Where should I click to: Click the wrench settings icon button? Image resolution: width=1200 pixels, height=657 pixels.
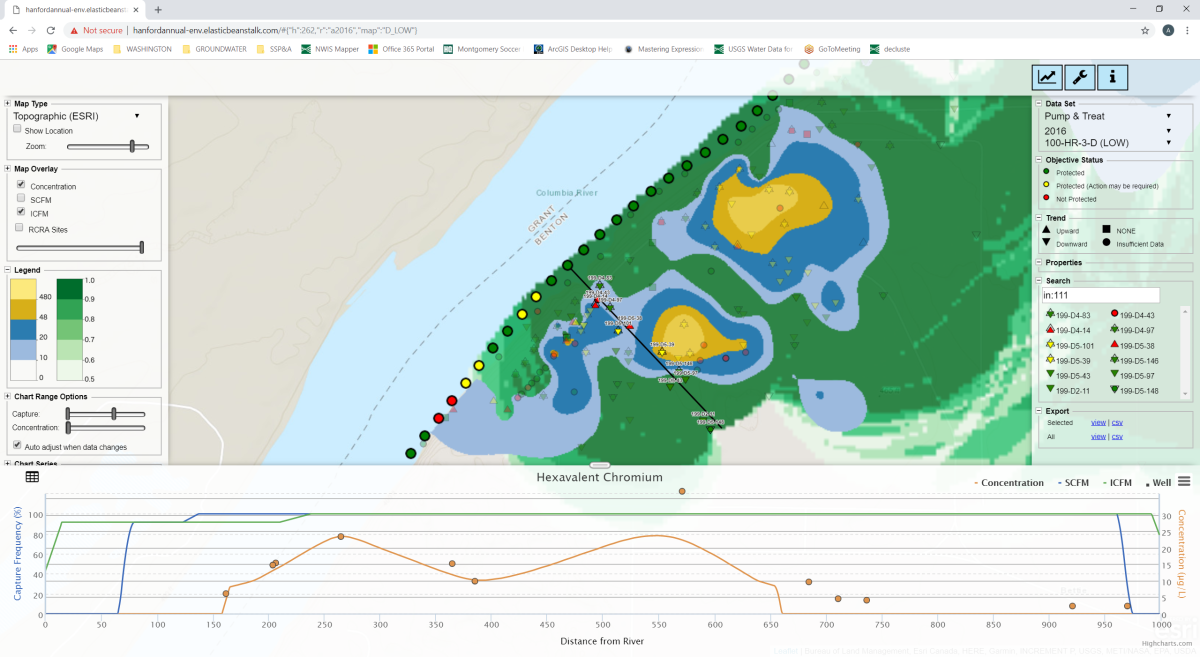(1080, 77)
